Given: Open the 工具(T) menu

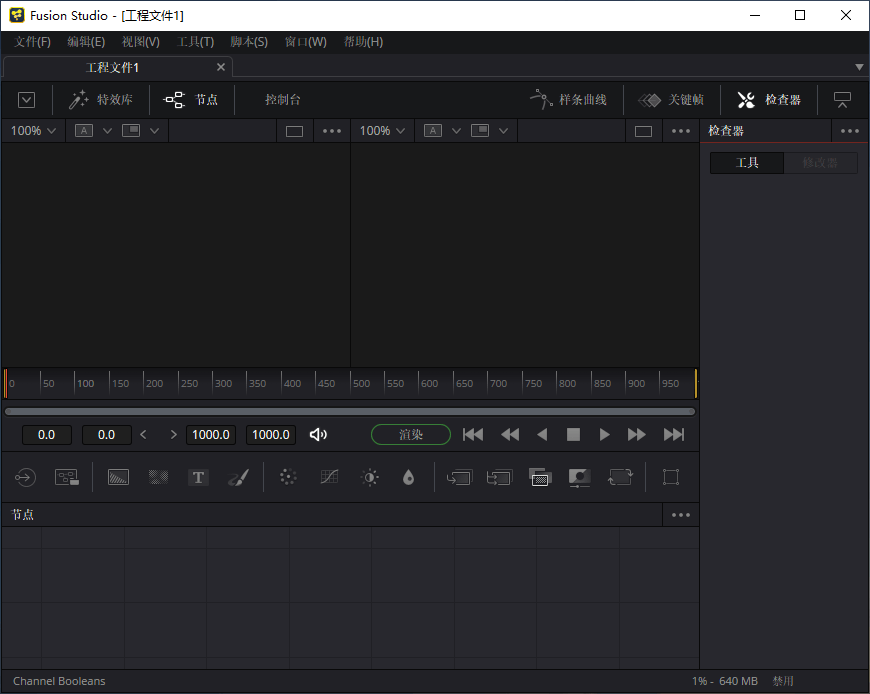Looking at the screenshot, I should pyautogui.click(x=195, y=42).
